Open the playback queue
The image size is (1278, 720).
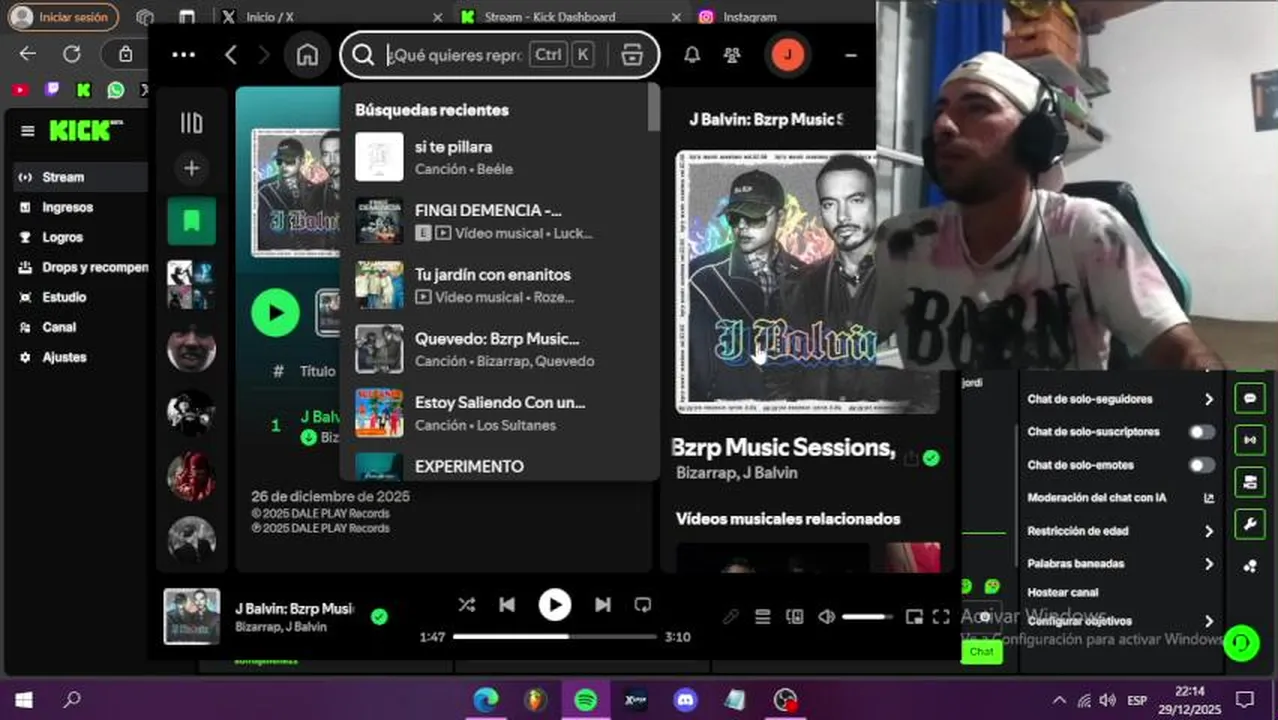click(762, 617)
